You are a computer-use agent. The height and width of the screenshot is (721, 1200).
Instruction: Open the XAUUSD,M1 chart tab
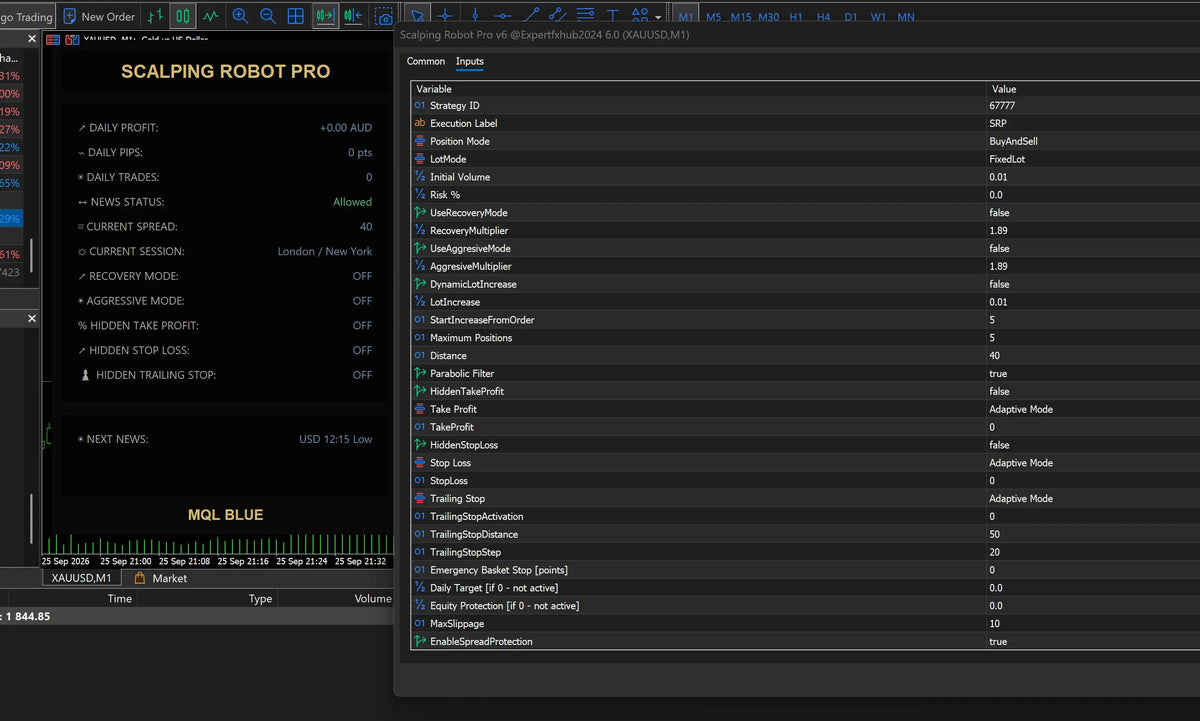82,578
